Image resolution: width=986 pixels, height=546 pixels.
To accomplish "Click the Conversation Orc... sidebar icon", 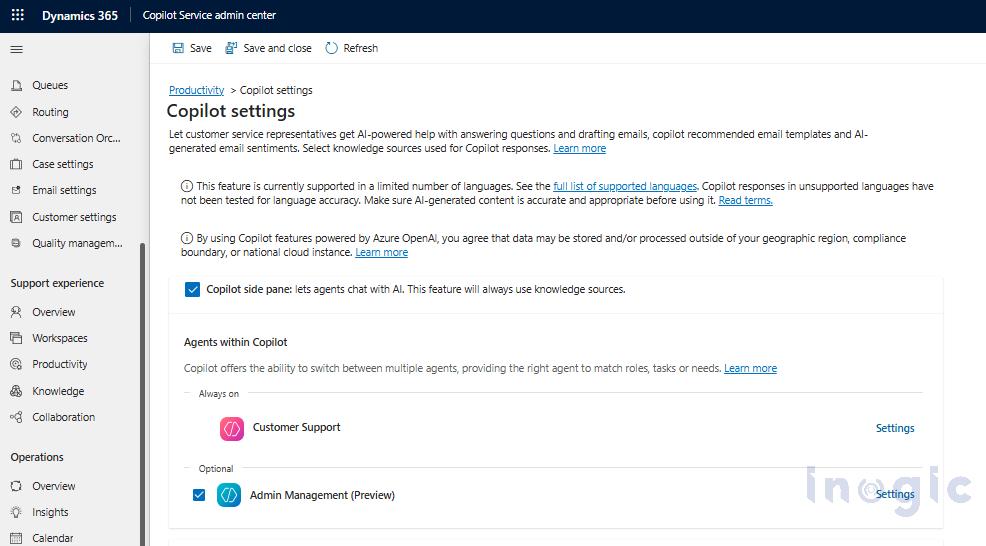I will (16, 138).
